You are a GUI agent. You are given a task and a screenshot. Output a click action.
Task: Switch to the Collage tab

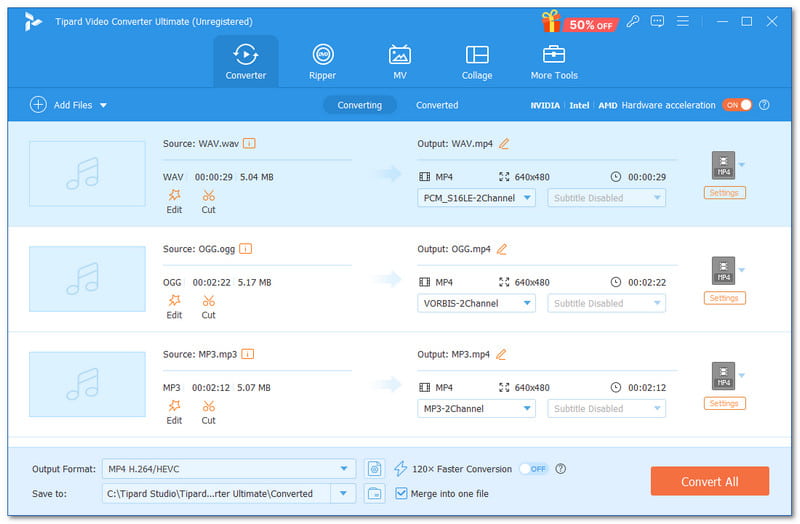[x=477, y=61]
